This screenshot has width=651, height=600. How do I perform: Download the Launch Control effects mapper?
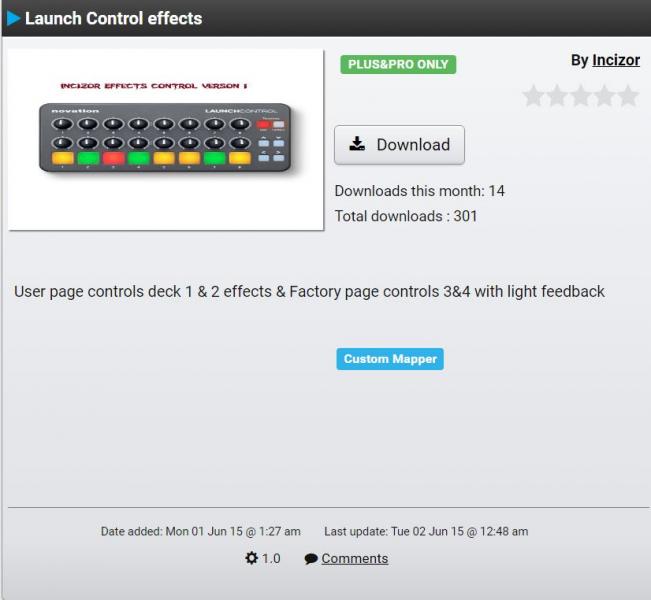(399, 144)
